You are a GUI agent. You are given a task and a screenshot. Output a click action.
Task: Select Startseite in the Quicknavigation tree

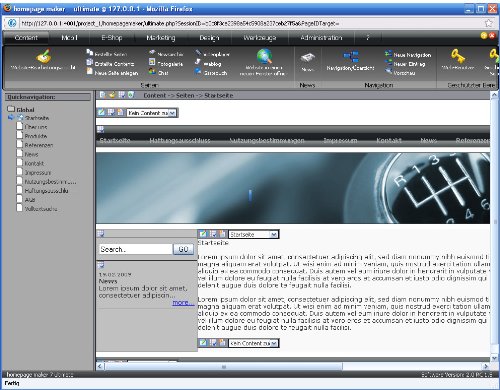point(37,118)
